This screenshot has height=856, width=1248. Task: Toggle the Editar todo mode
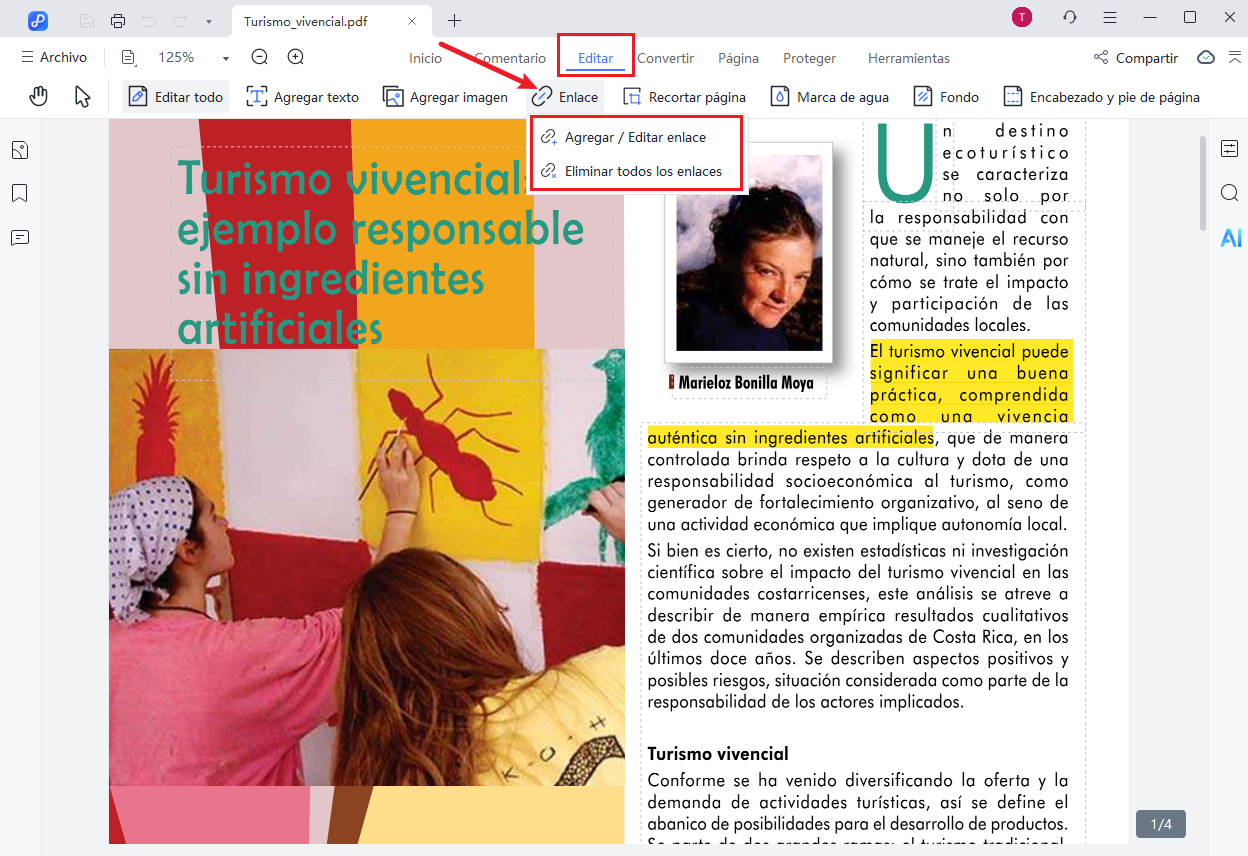pos(176,97)
